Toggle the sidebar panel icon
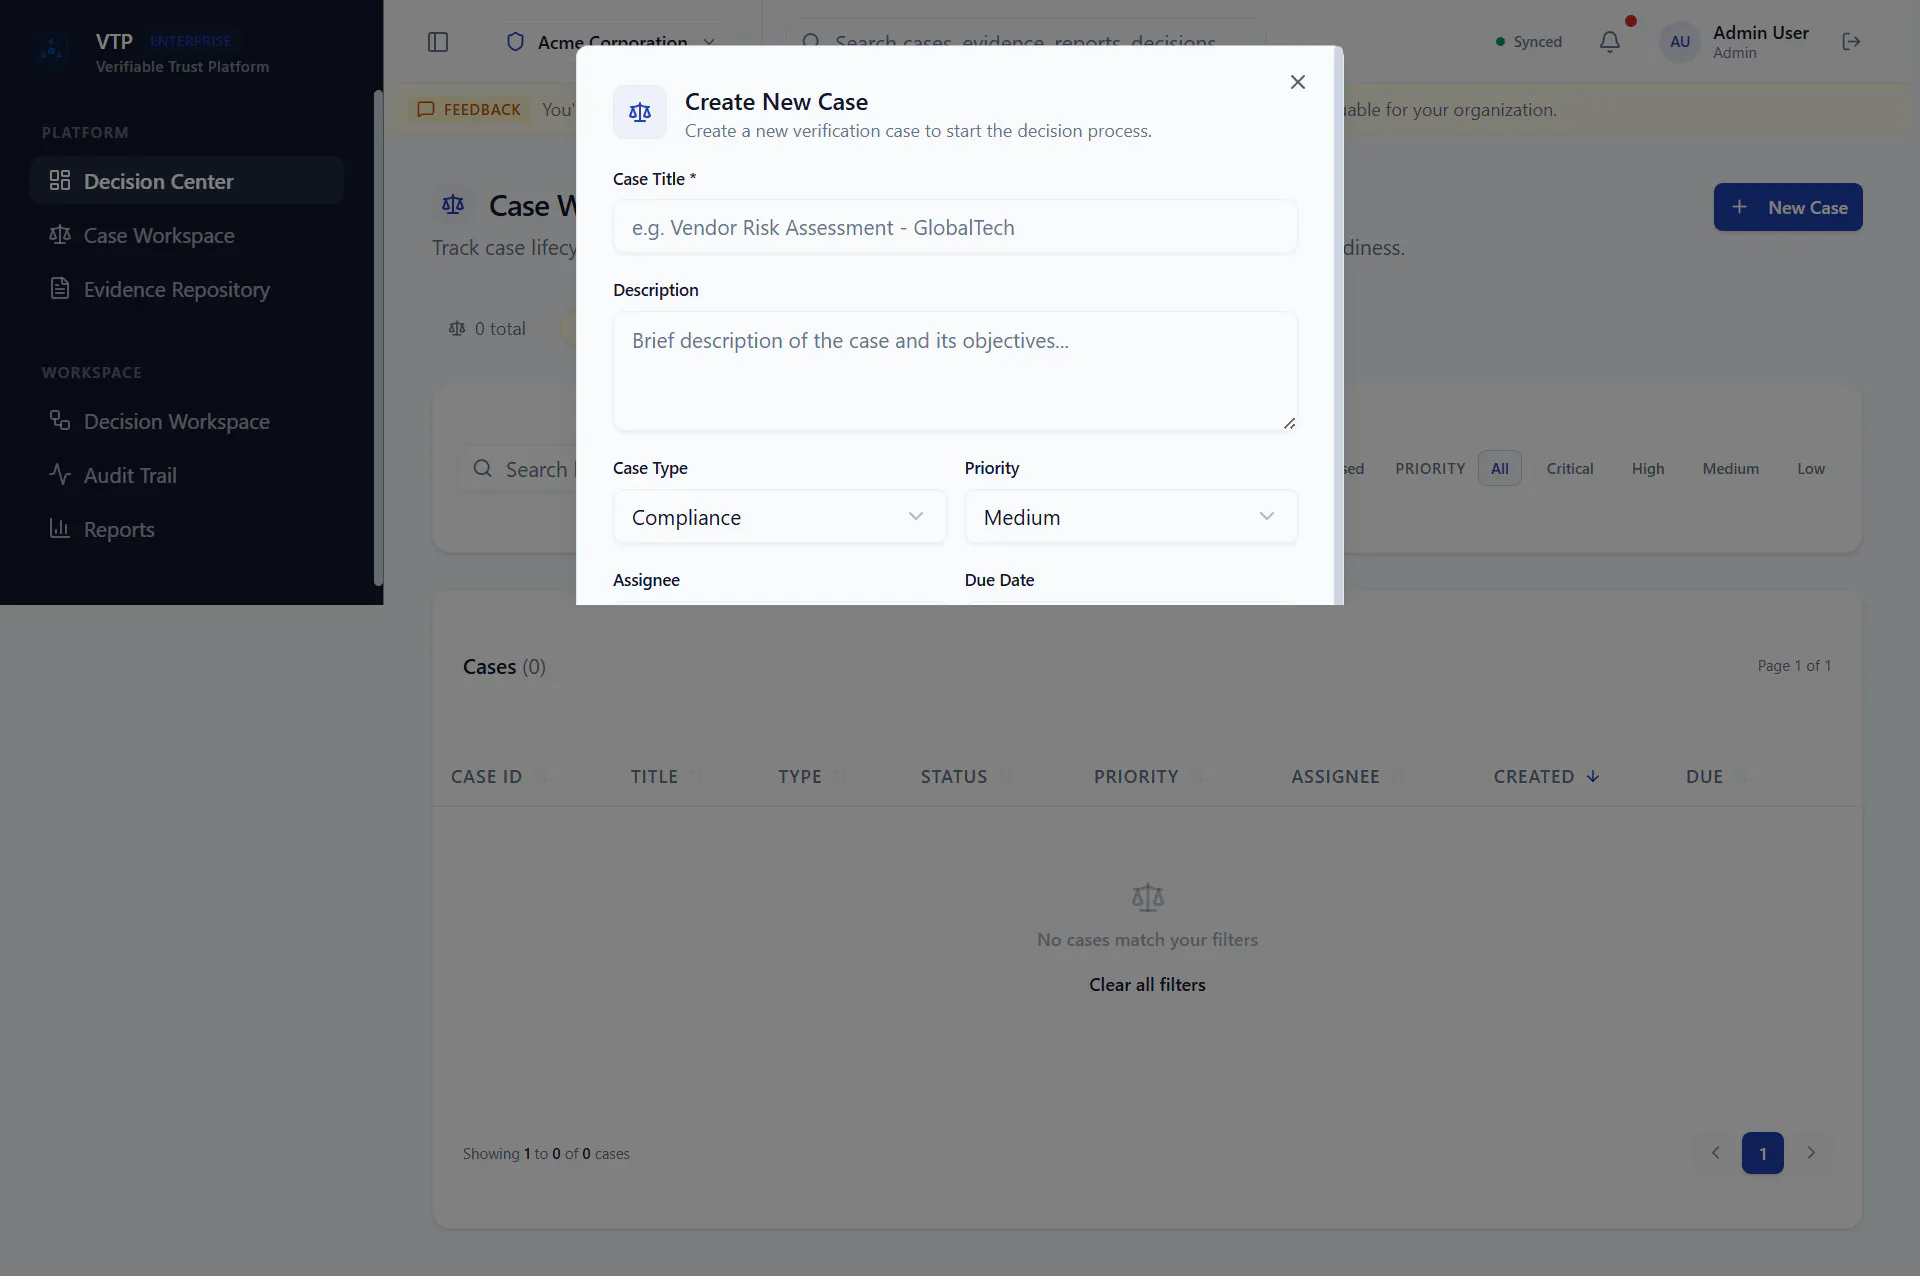This screenshot has width=1920, height=1276. pyautogui.click(x=438, y=42)
